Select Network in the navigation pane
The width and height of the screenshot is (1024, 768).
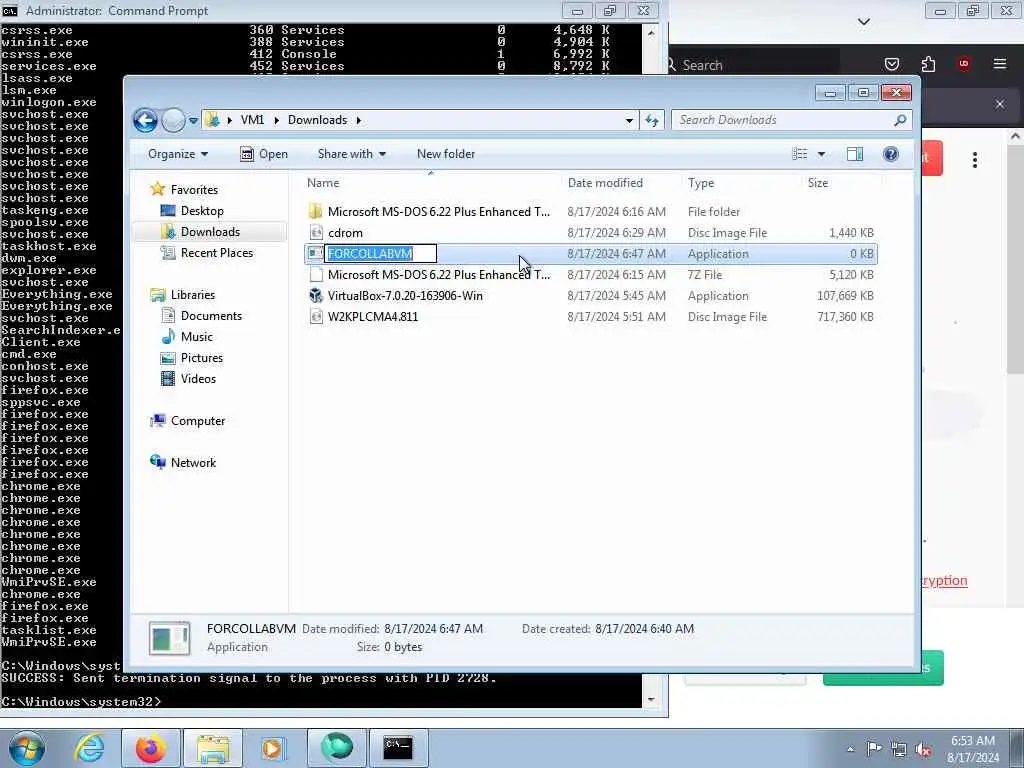193,462
